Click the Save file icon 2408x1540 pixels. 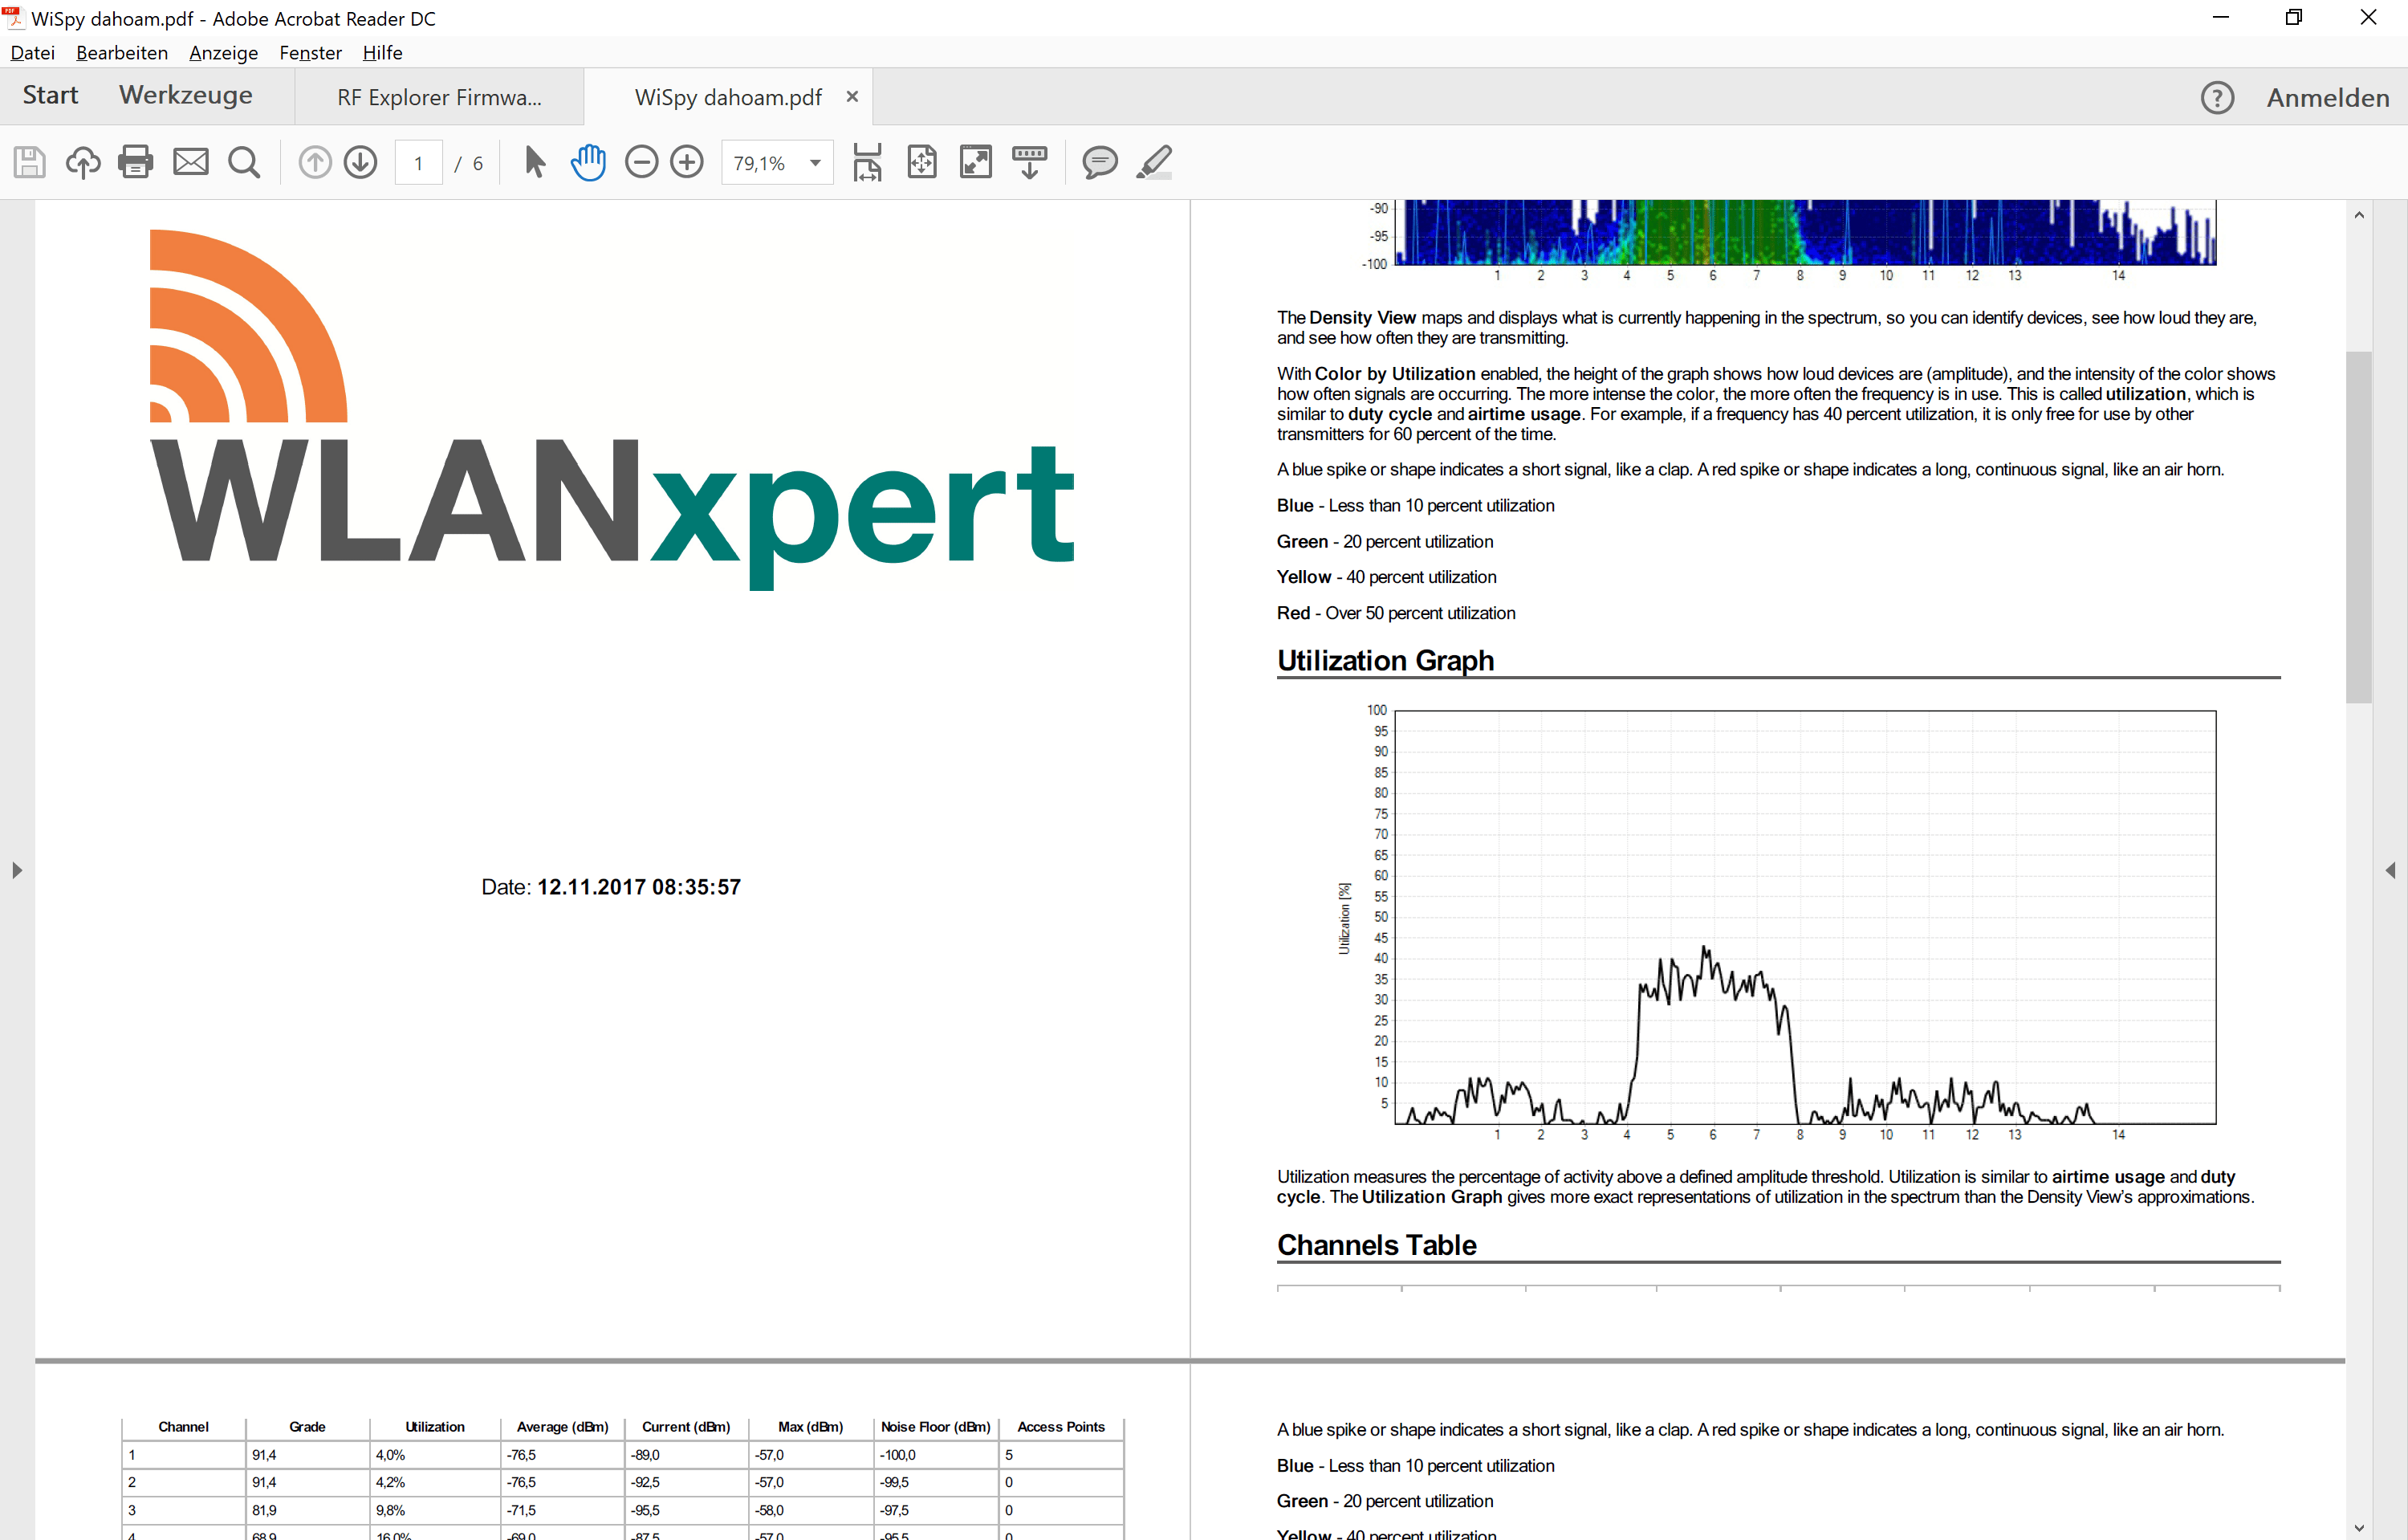click(29, 162)
